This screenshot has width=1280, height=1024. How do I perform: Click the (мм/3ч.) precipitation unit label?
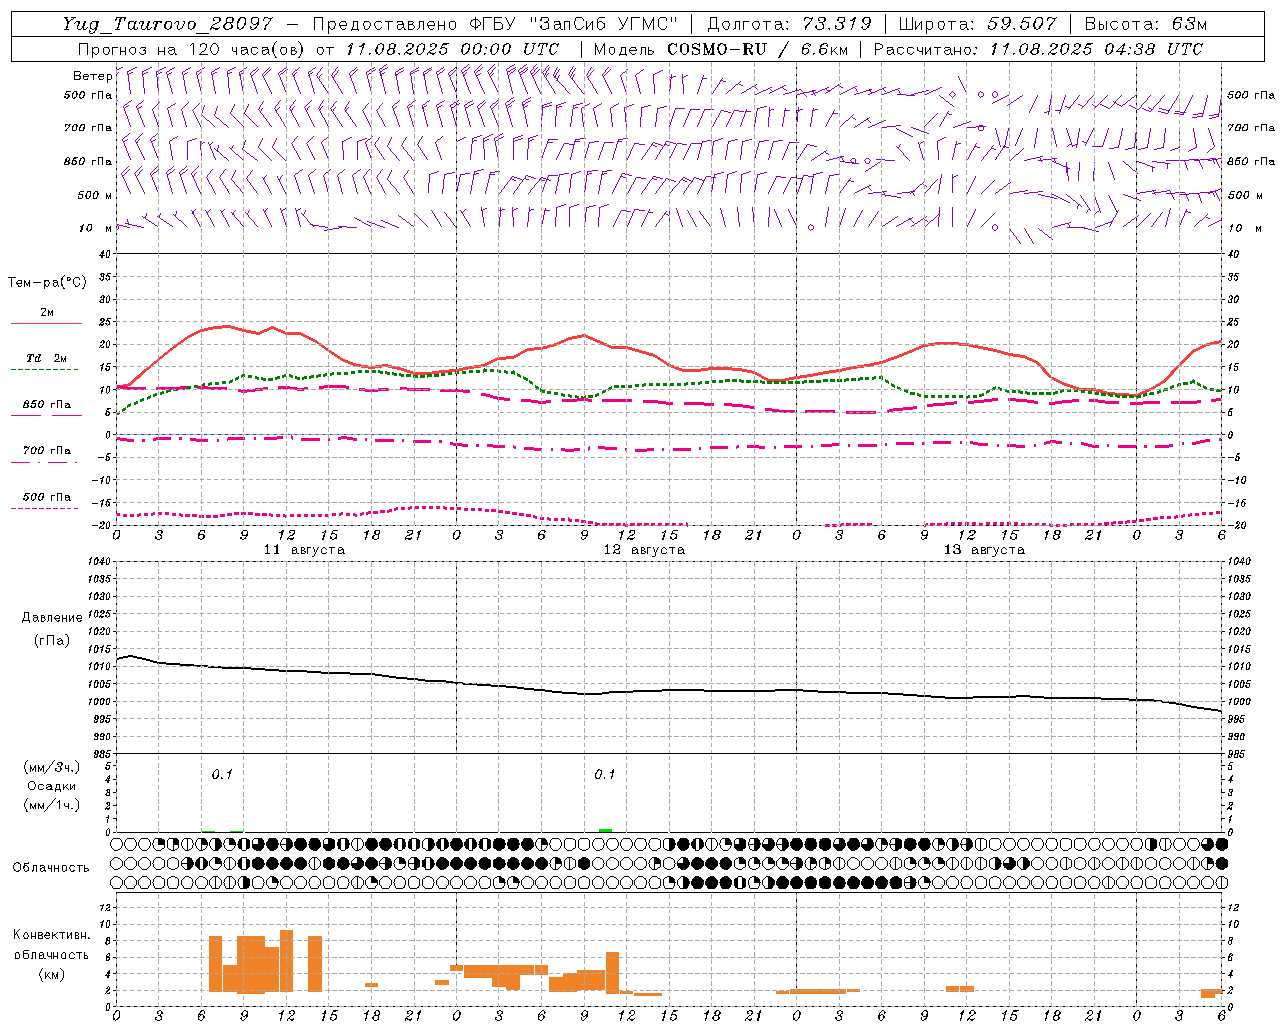point(52,767)
